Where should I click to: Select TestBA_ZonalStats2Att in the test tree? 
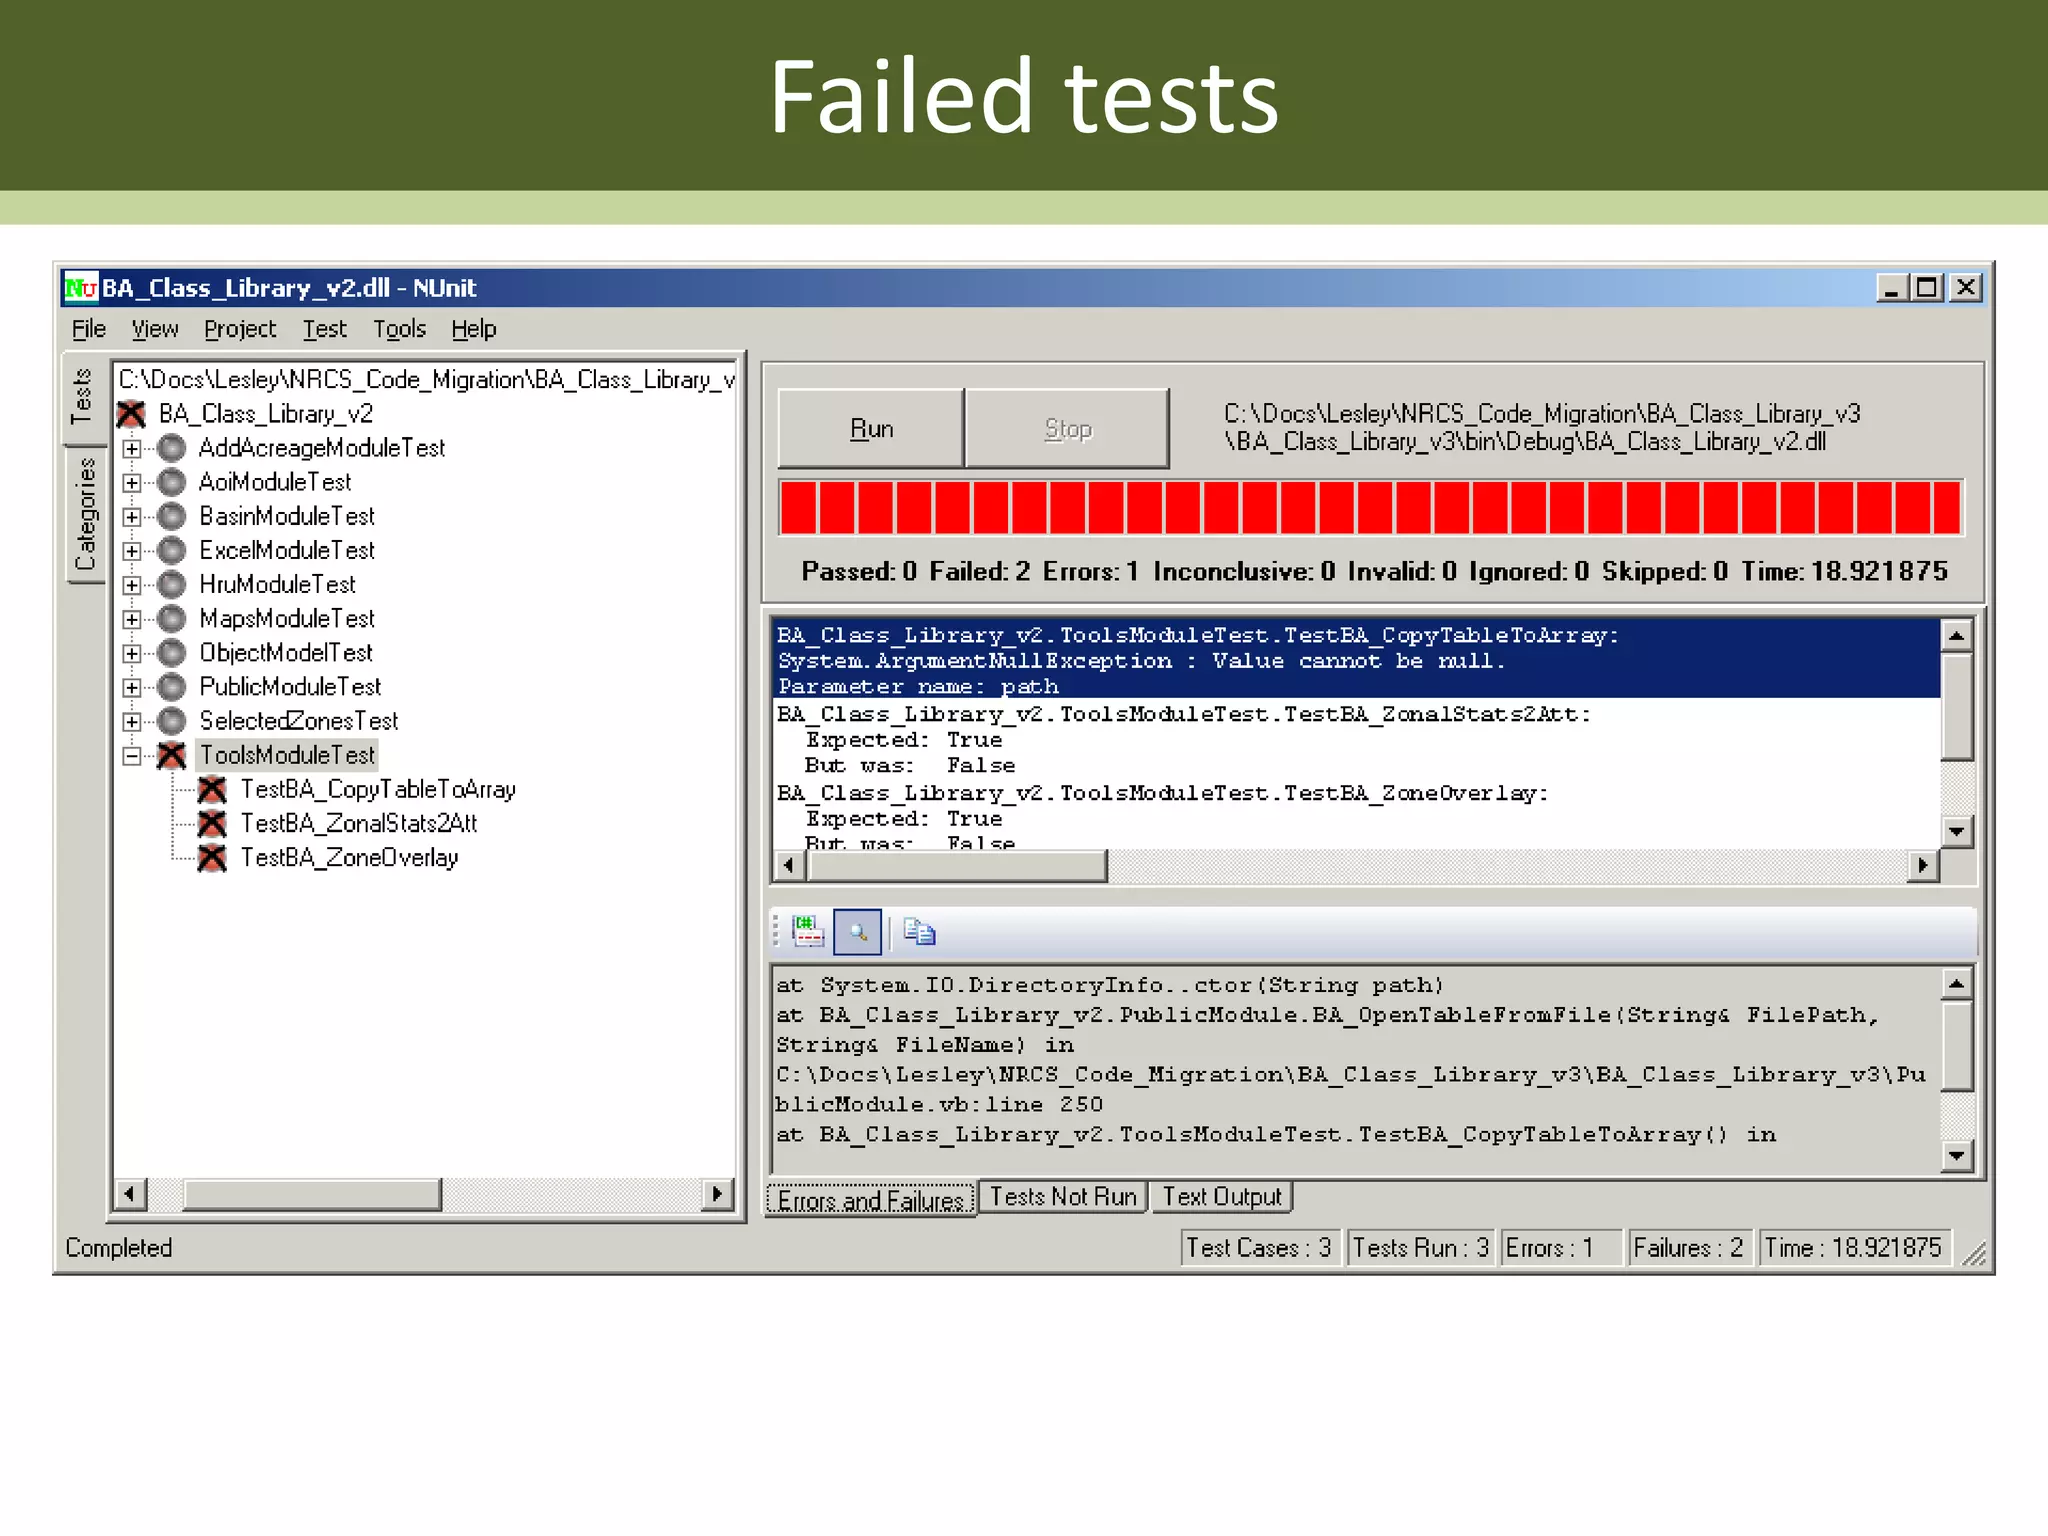coord(358,824)
